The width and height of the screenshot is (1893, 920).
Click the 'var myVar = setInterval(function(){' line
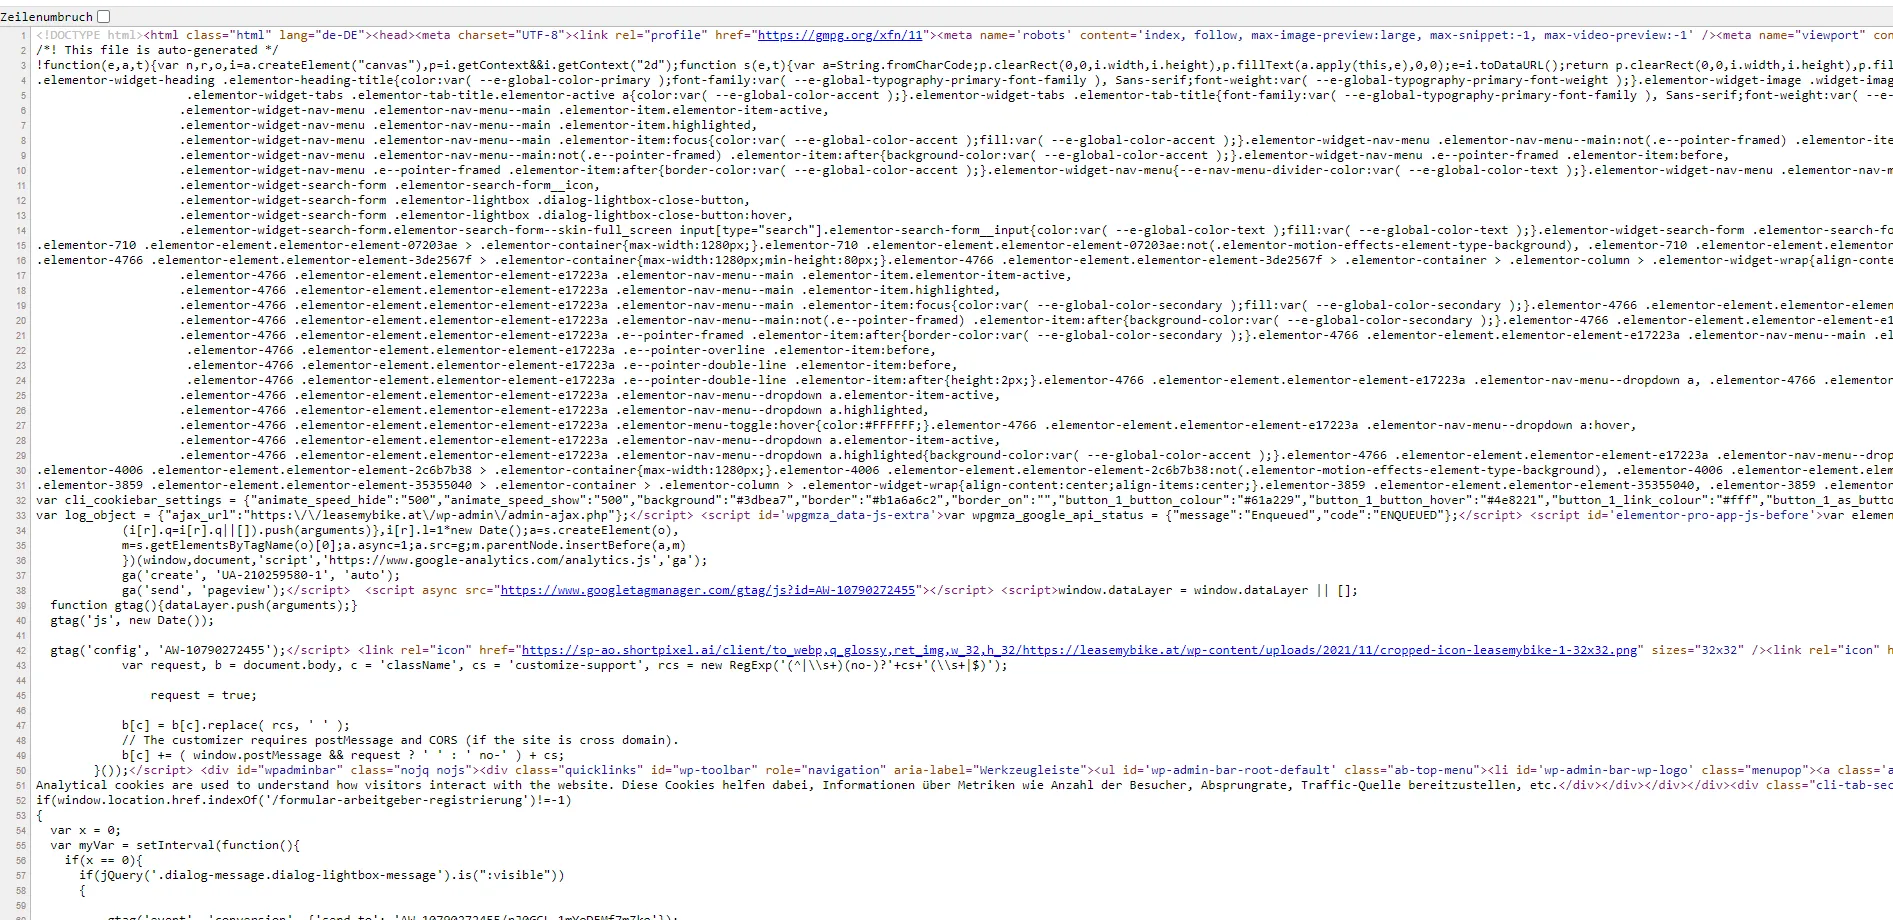[175, 845]
